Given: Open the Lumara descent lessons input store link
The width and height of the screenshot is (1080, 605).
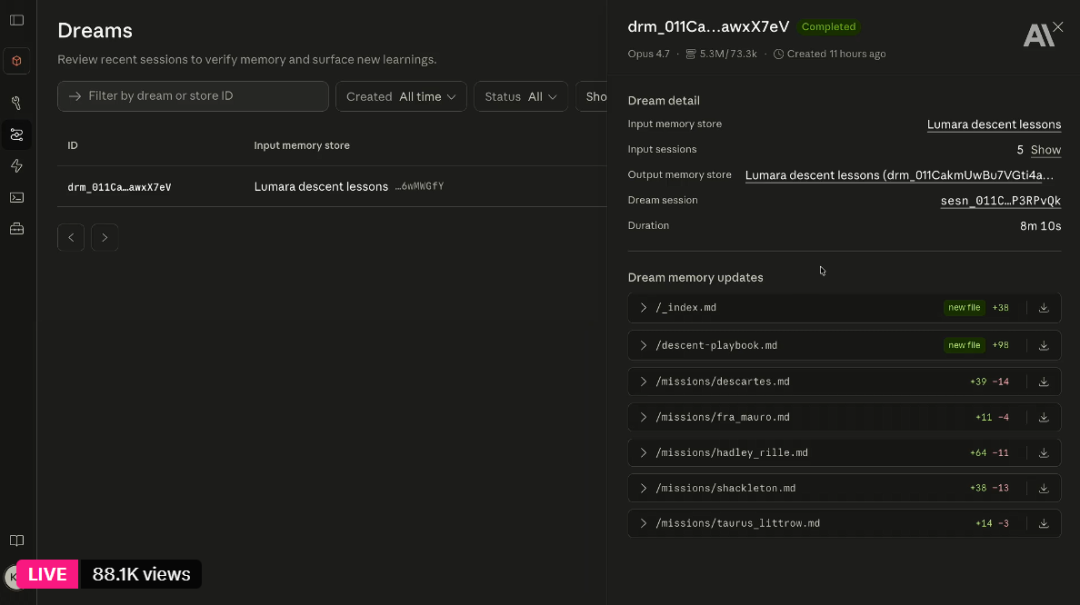Looking at the screenshot, I should (993, 125).
